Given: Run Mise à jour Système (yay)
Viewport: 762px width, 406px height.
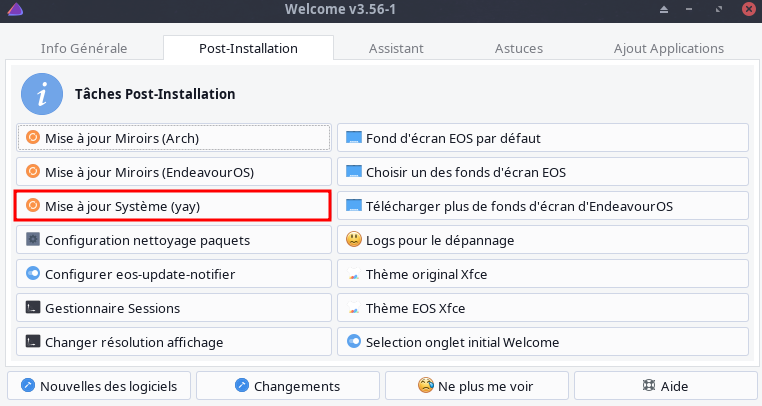Looking at the screenshot, I should [173, 205].
